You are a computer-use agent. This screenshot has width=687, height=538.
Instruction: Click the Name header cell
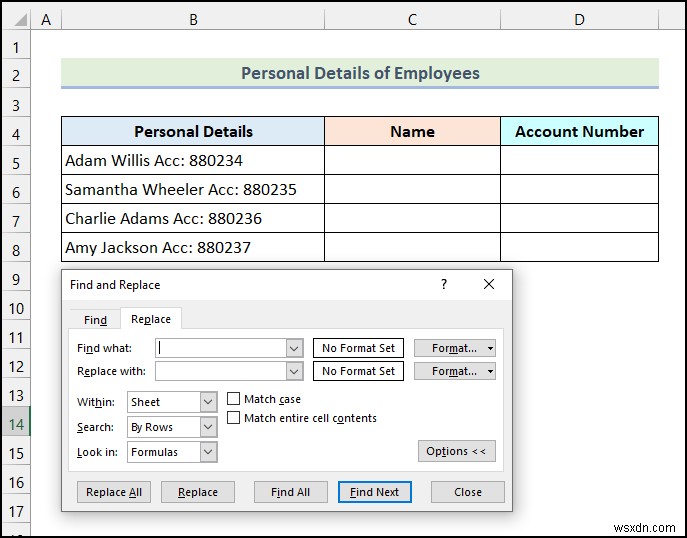[x=412, y=131]
